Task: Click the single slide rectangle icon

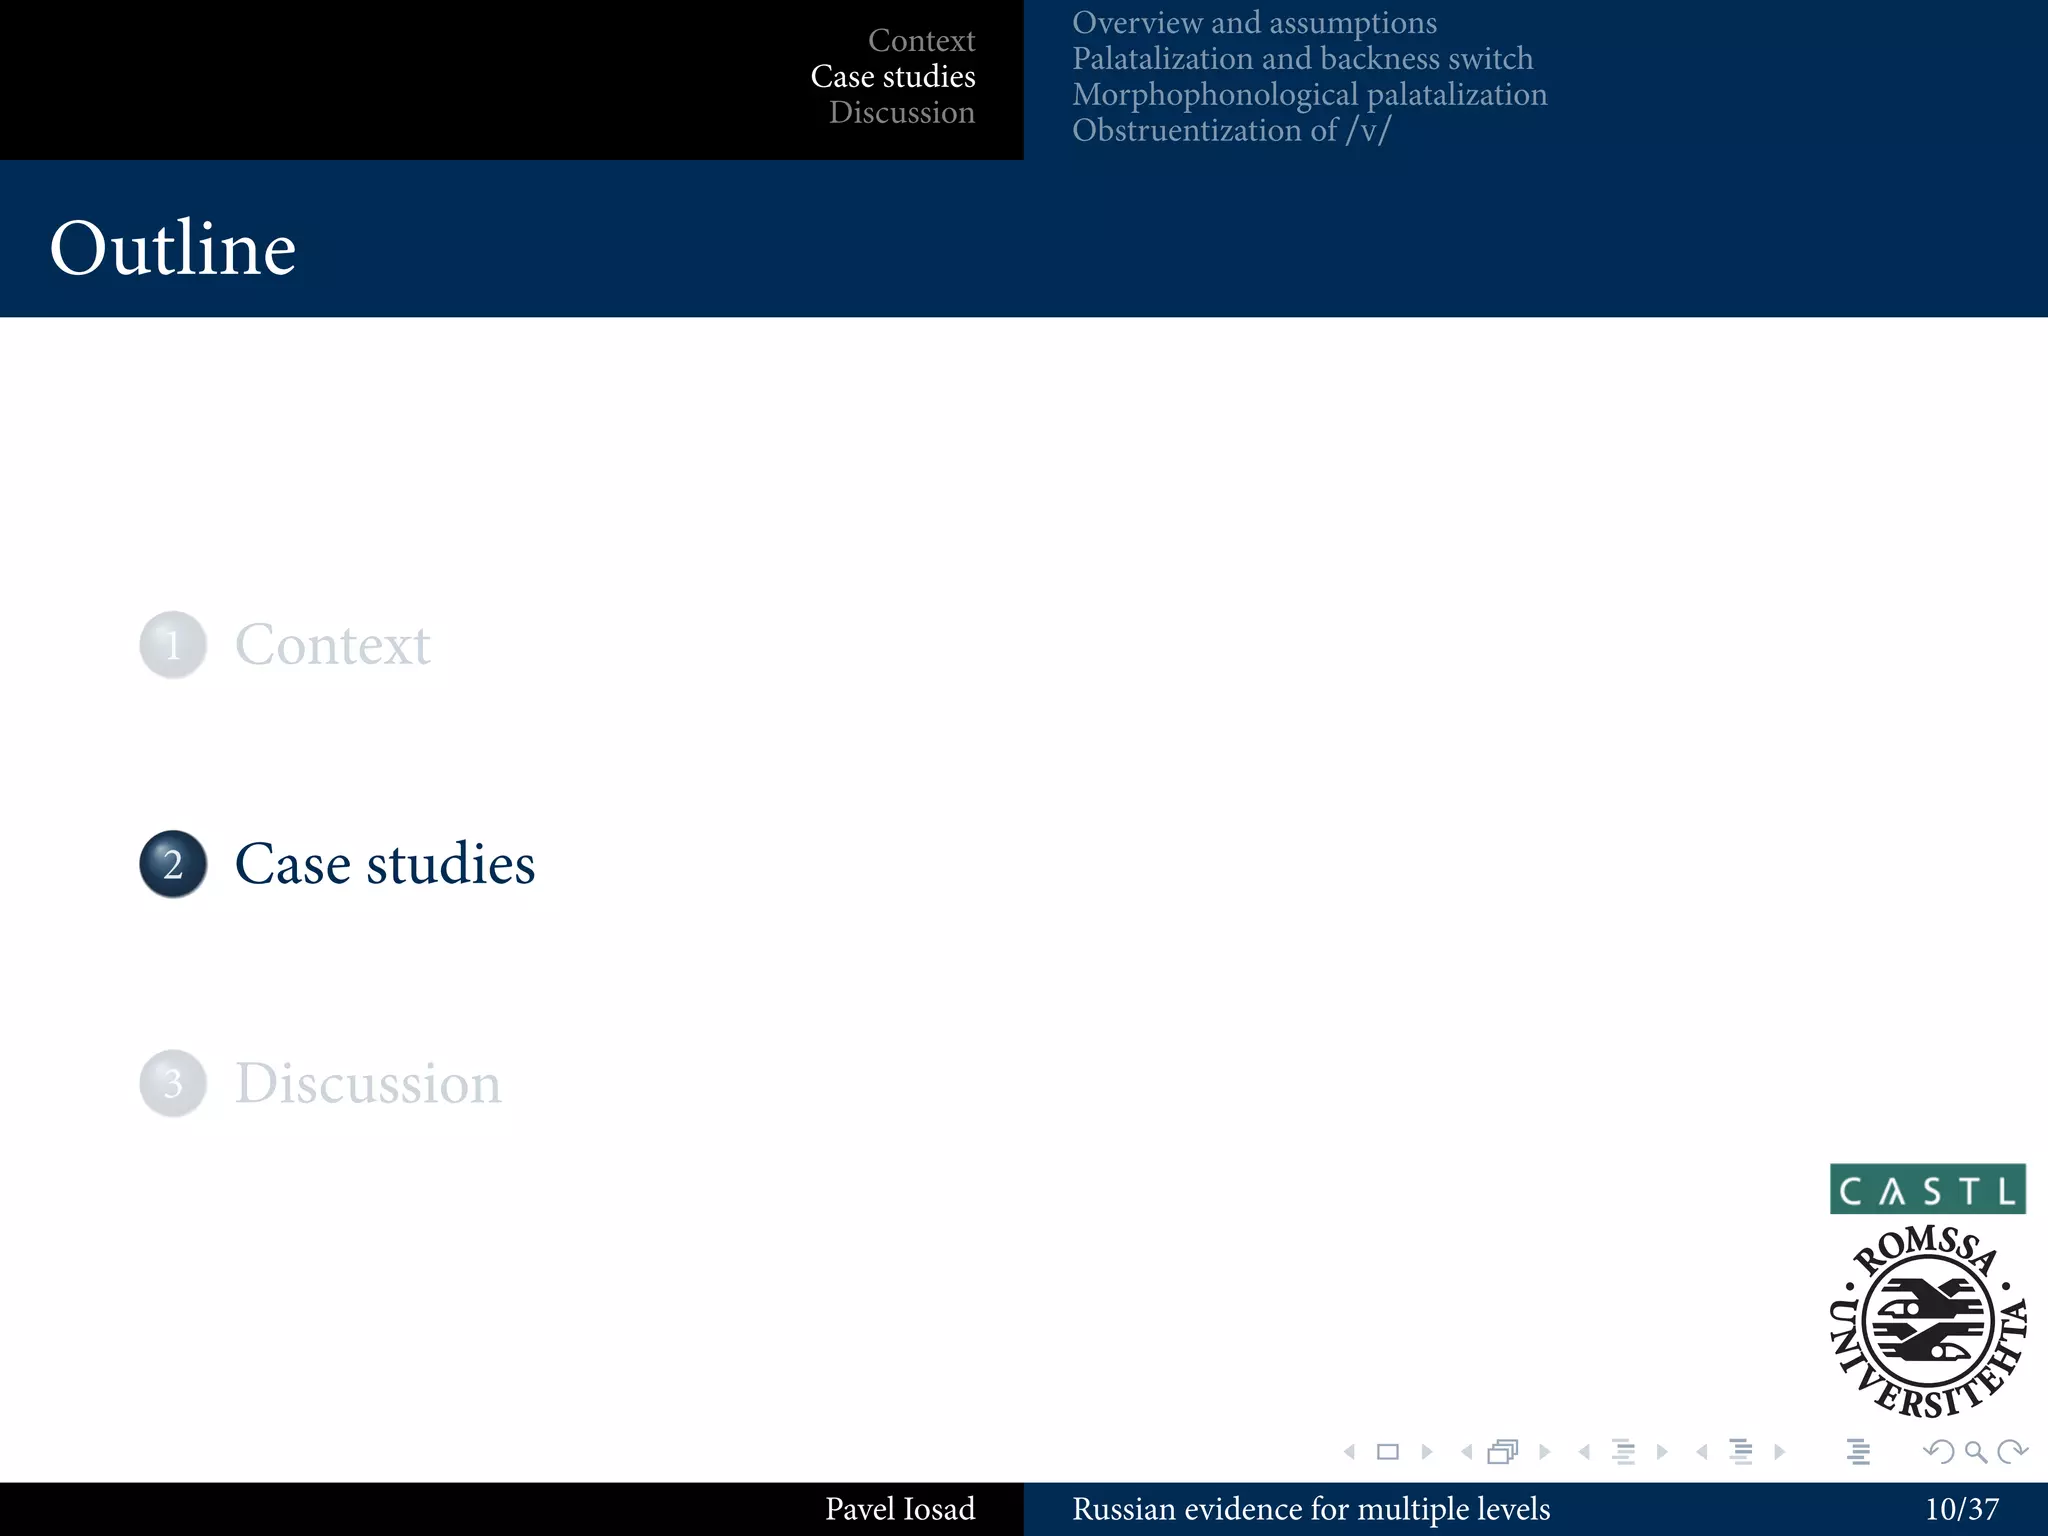Action: [x=1388, y=1452]
